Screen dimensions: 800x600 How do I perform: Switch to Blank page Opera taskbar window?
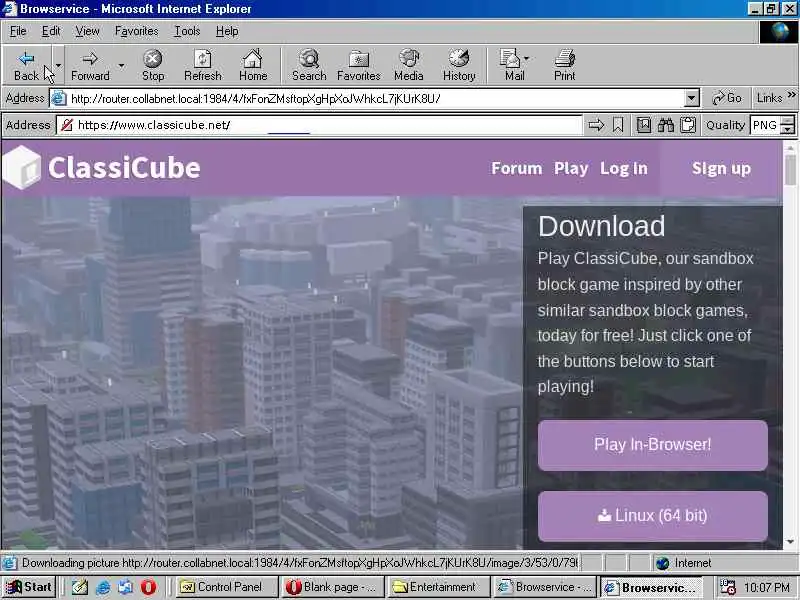click(x=333, y=587)
